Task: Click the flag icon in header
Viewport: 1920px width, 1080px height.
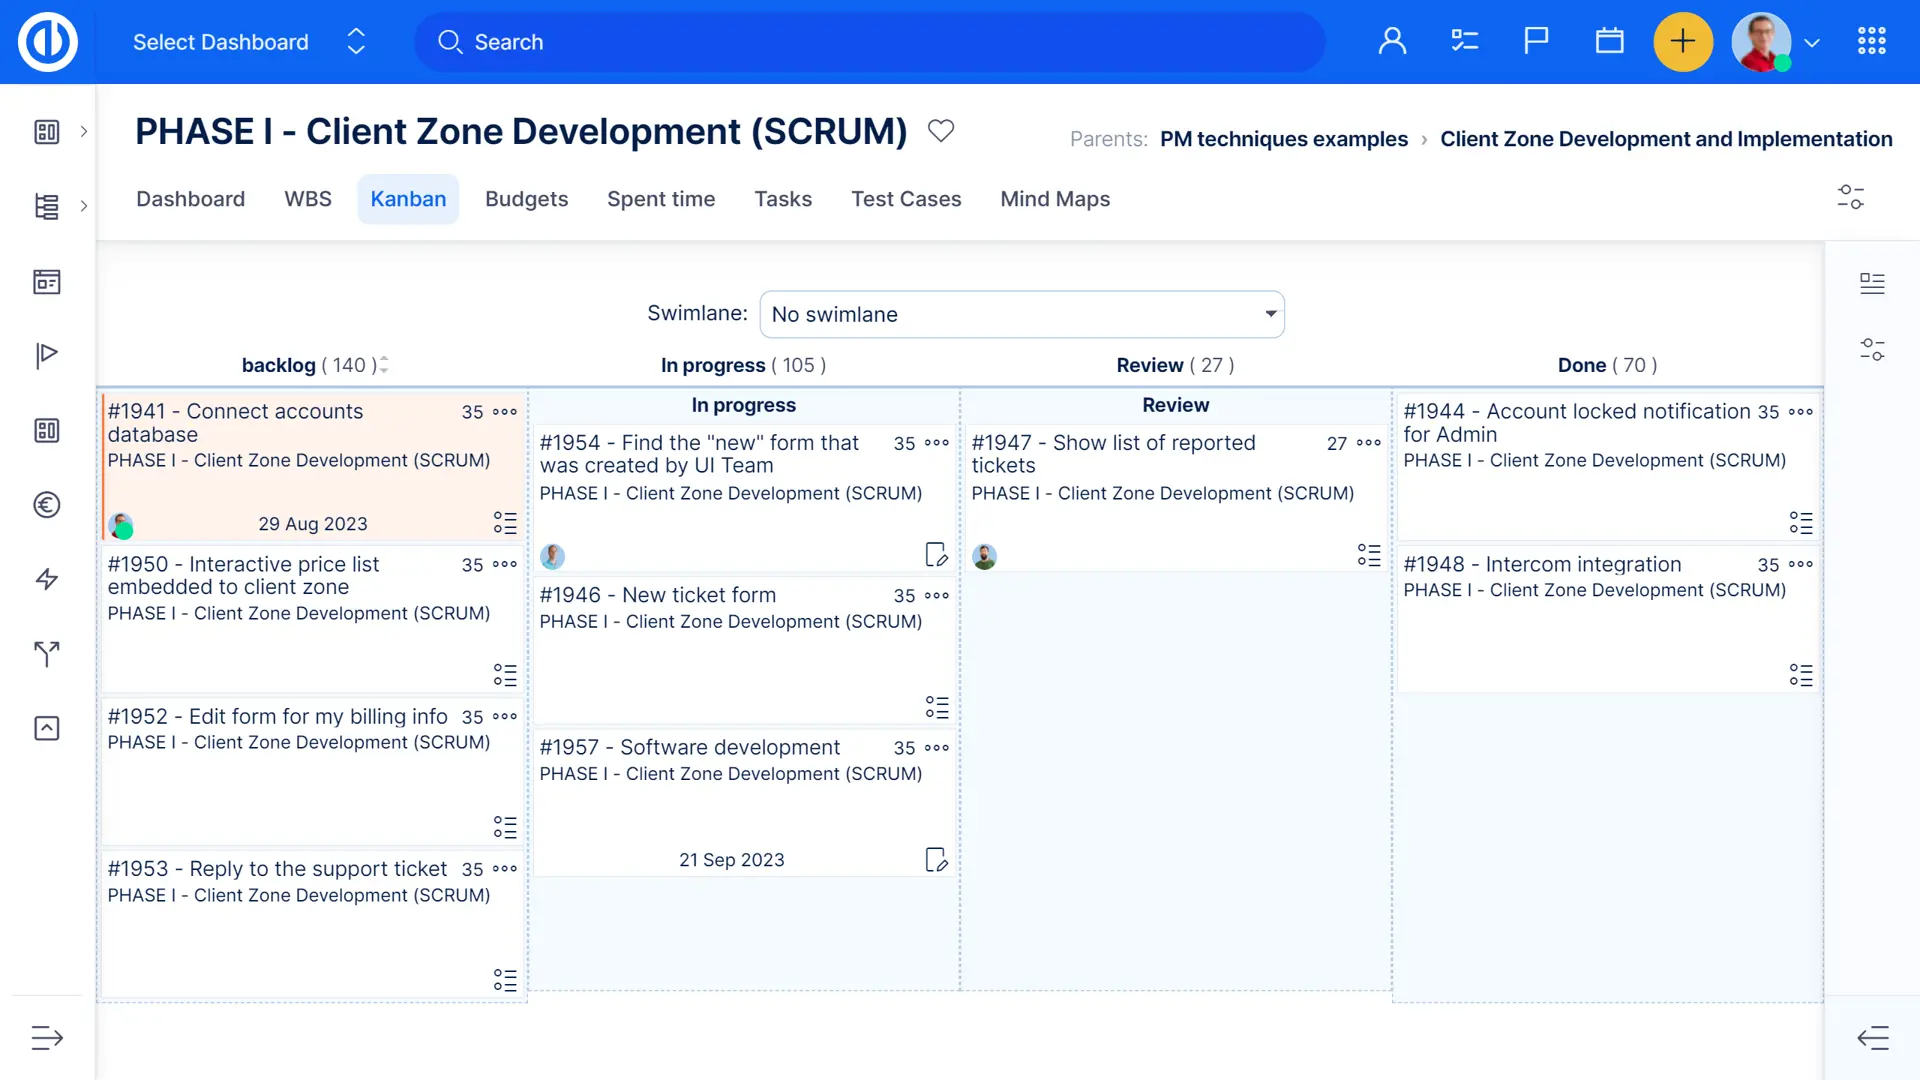Action: [x=1536, y=42]
